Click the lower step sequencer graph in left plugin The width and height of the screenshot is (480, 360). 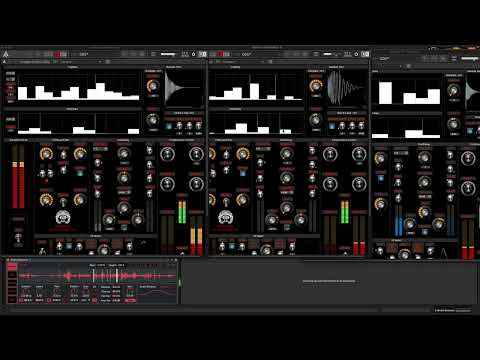pos(78,124)
